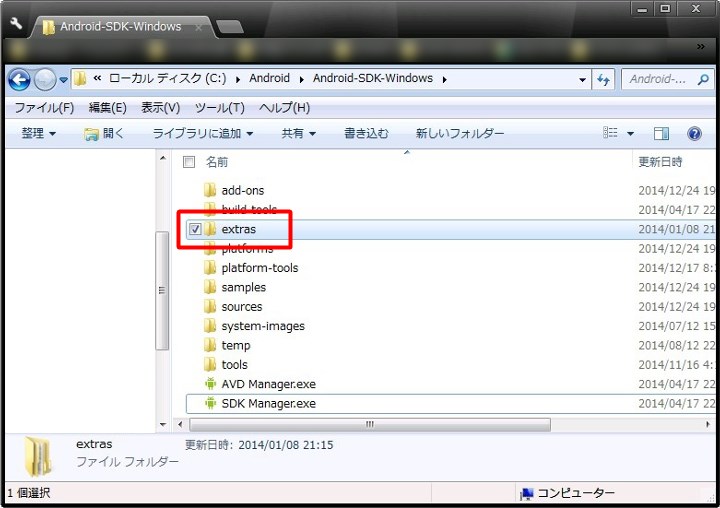Viewport: 720px width, 508px height.
Task: Select the tools folder icon
Action: [210, 364]
